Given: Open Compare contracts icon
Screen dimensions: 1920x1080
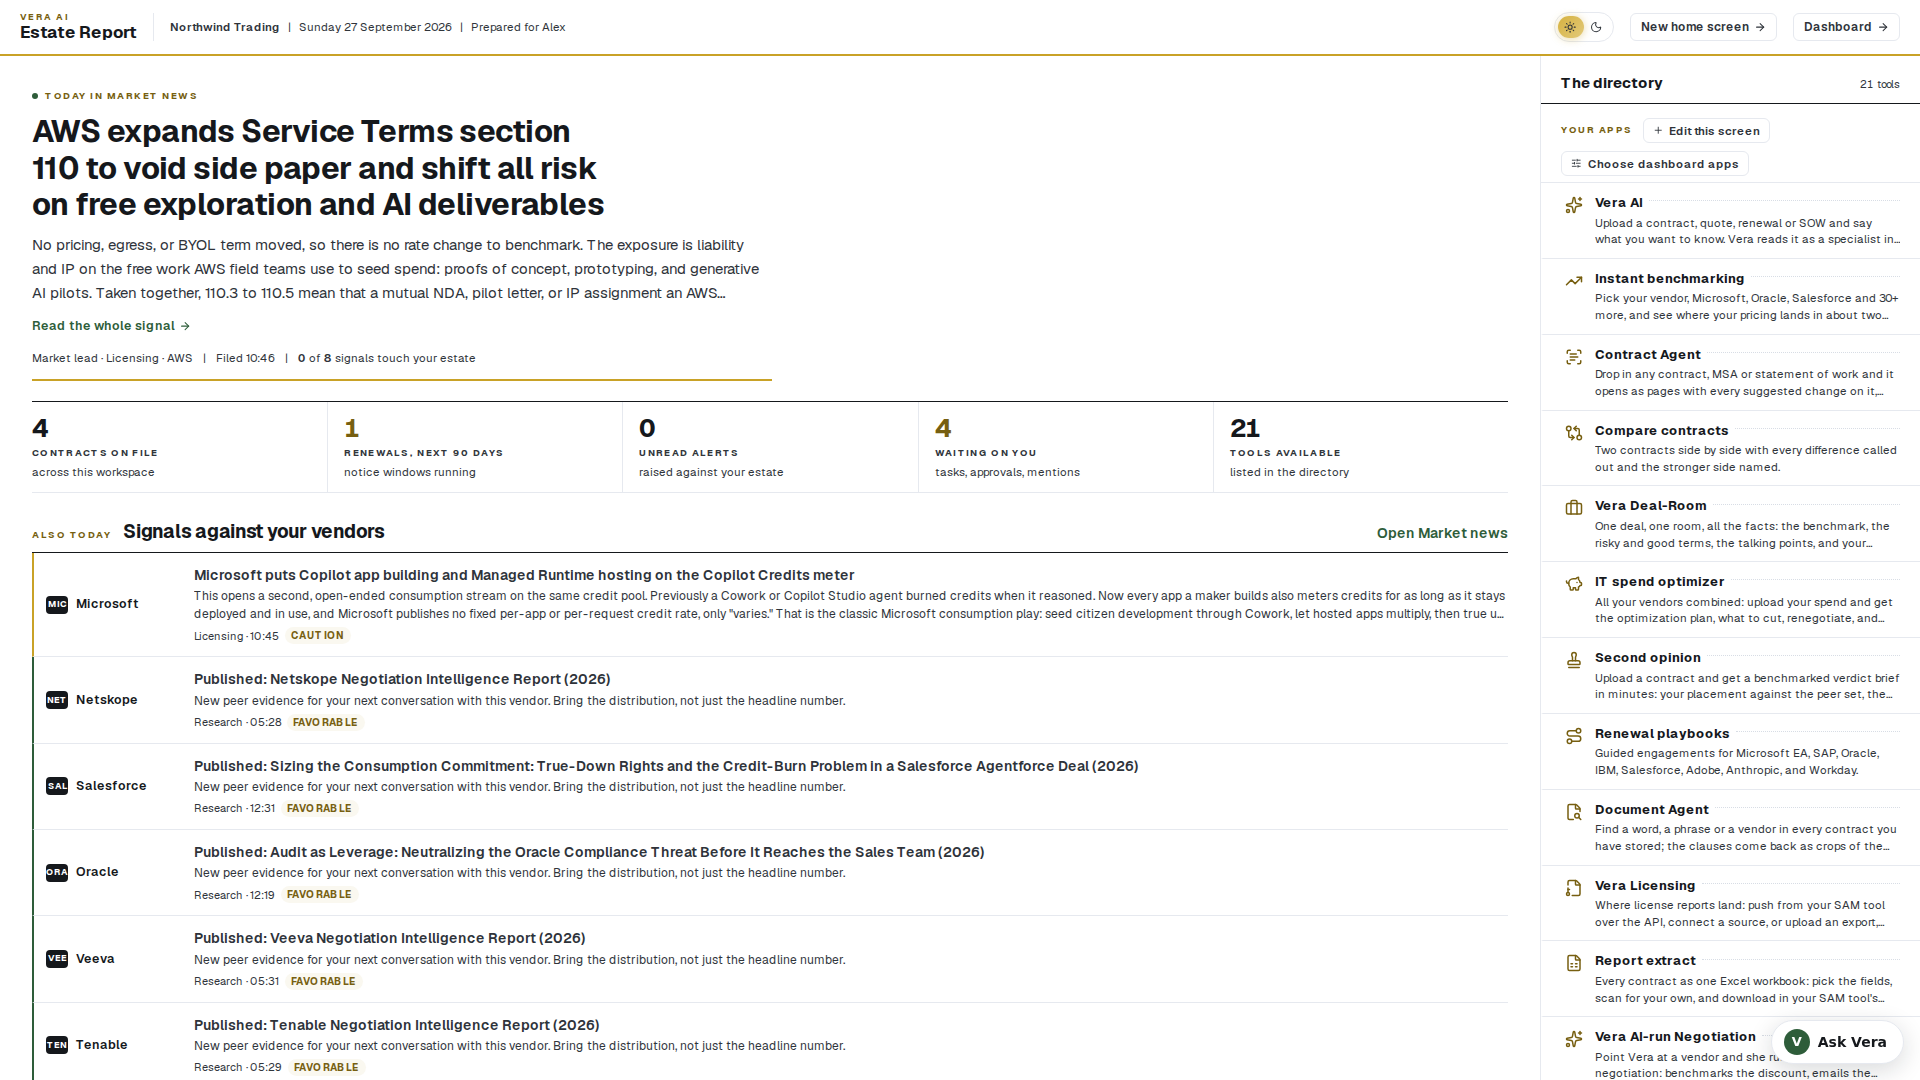Looking at the screenshot, I should coord(1574,433).
